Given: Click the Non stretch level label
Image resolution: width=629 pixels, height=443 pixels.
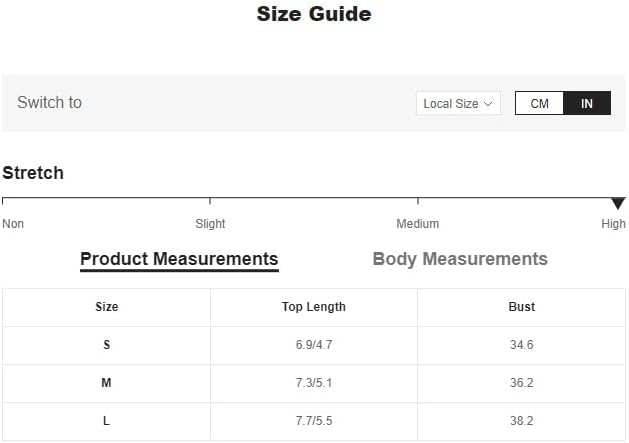Looking at the screenshot, I should 13,224.
